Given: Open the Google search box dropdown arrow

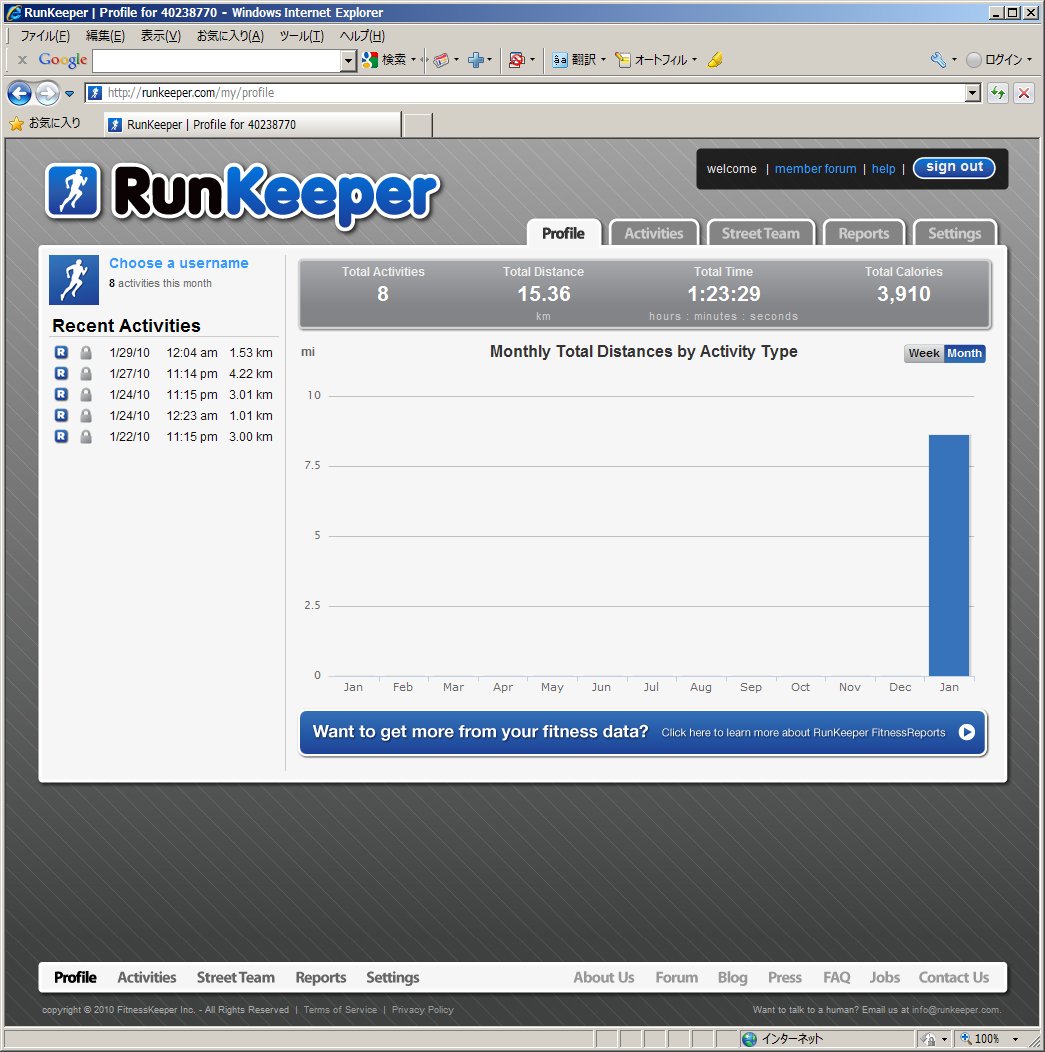Looking at the screenshot, I should pyautogui.click(x=348, y=61).
